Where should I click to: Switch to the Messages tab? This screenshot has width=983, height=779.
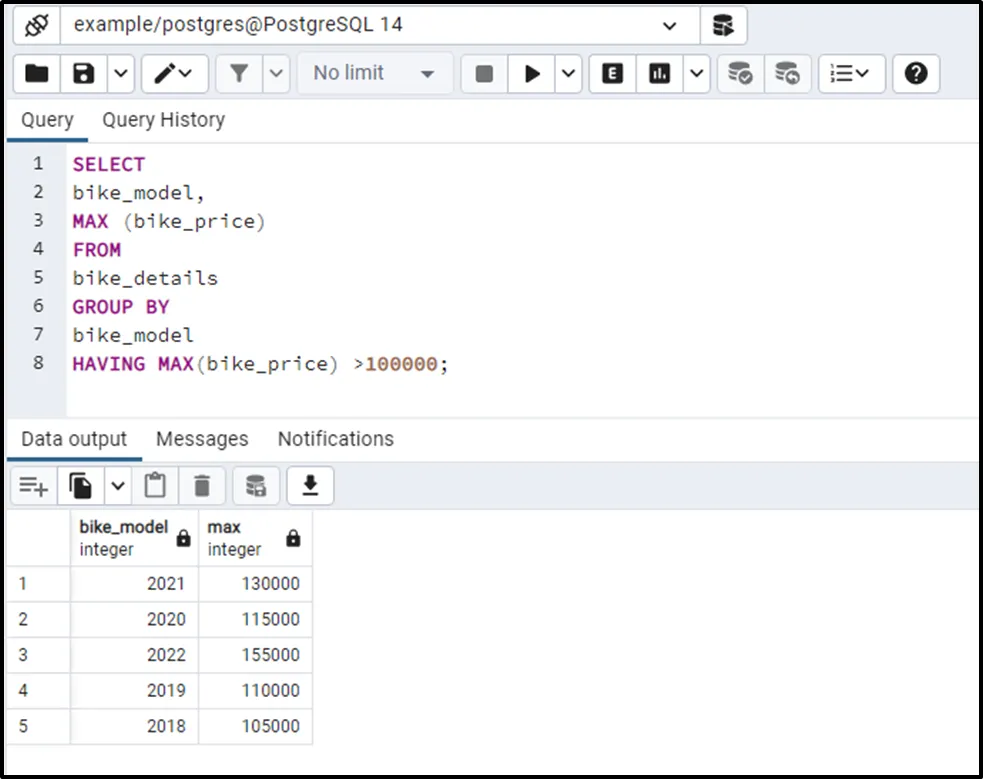click(x=202, y=439)
